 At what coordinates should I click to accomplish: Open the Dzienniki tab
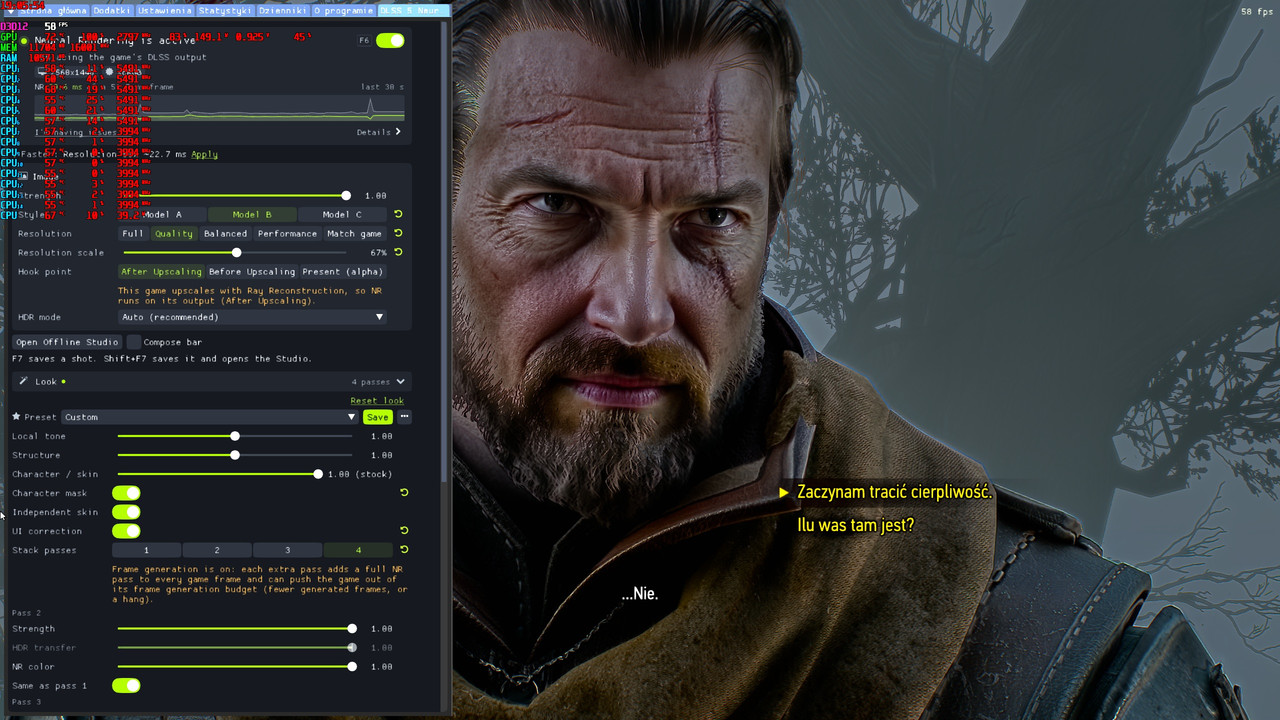pos(283,10)
